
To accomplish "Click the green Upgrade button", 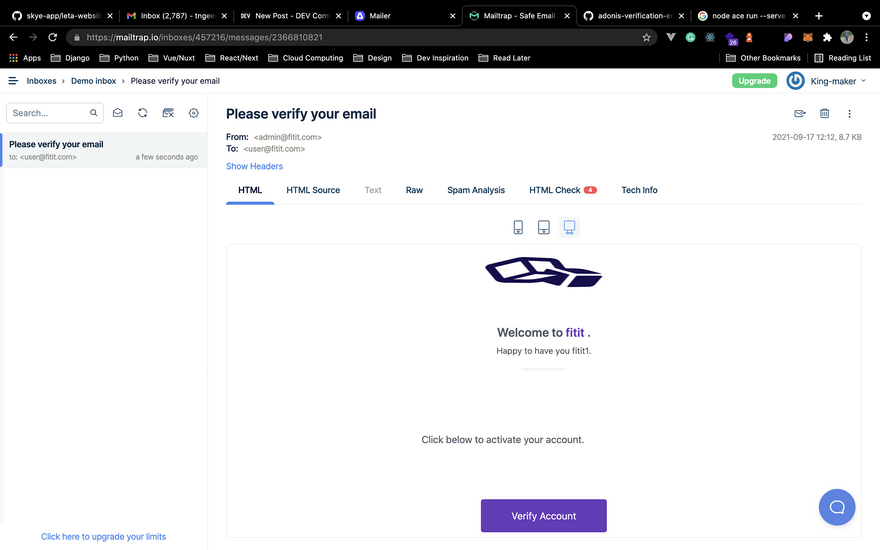I will pos(754,80).
